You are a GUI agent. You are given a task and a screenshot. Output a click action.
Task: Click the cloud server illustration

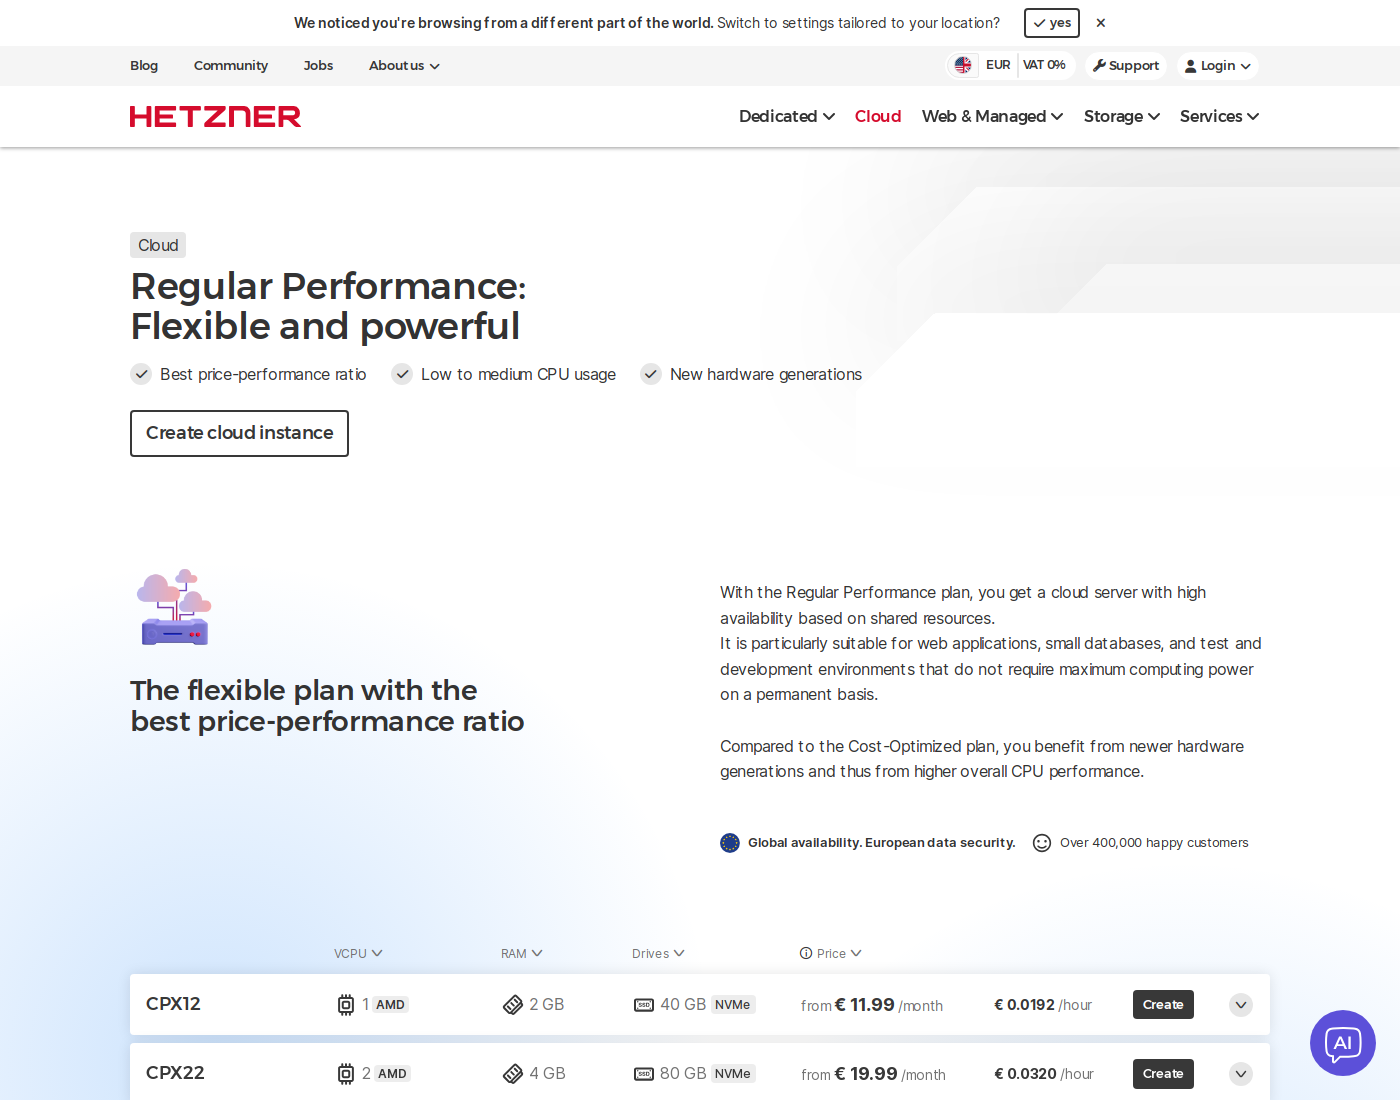(x=175, y=607)
